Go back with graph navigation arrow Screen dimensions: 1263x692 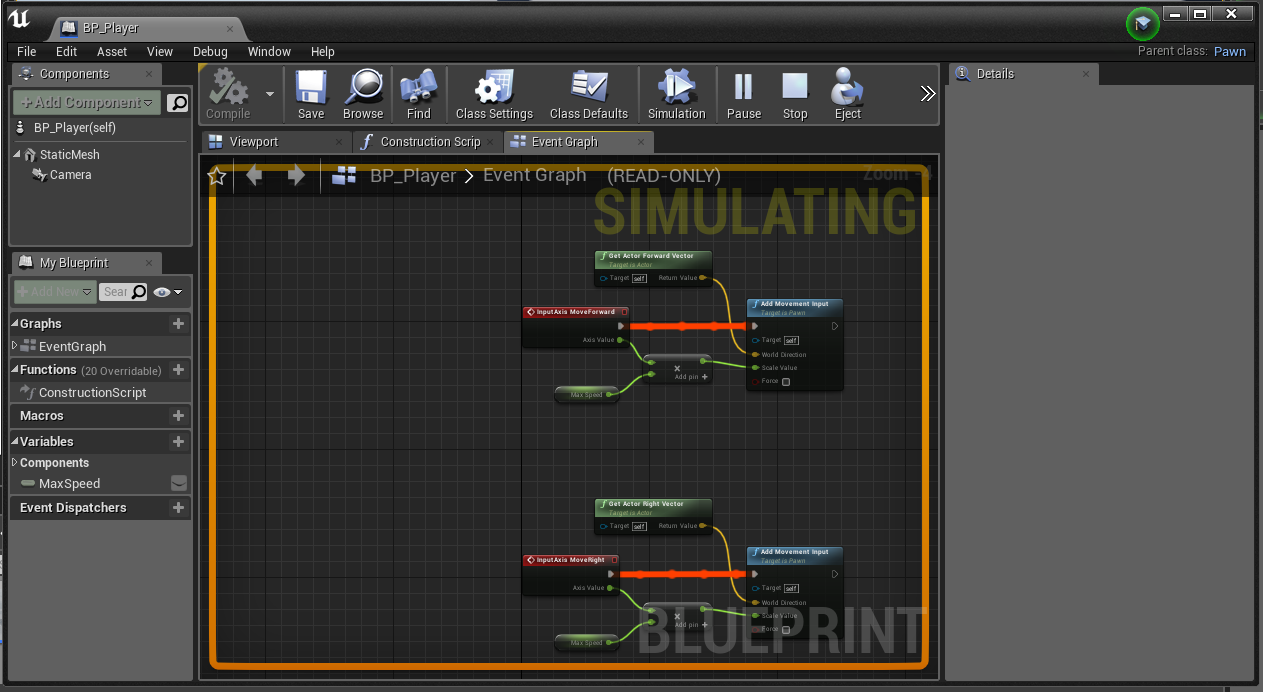click(254, 176)
